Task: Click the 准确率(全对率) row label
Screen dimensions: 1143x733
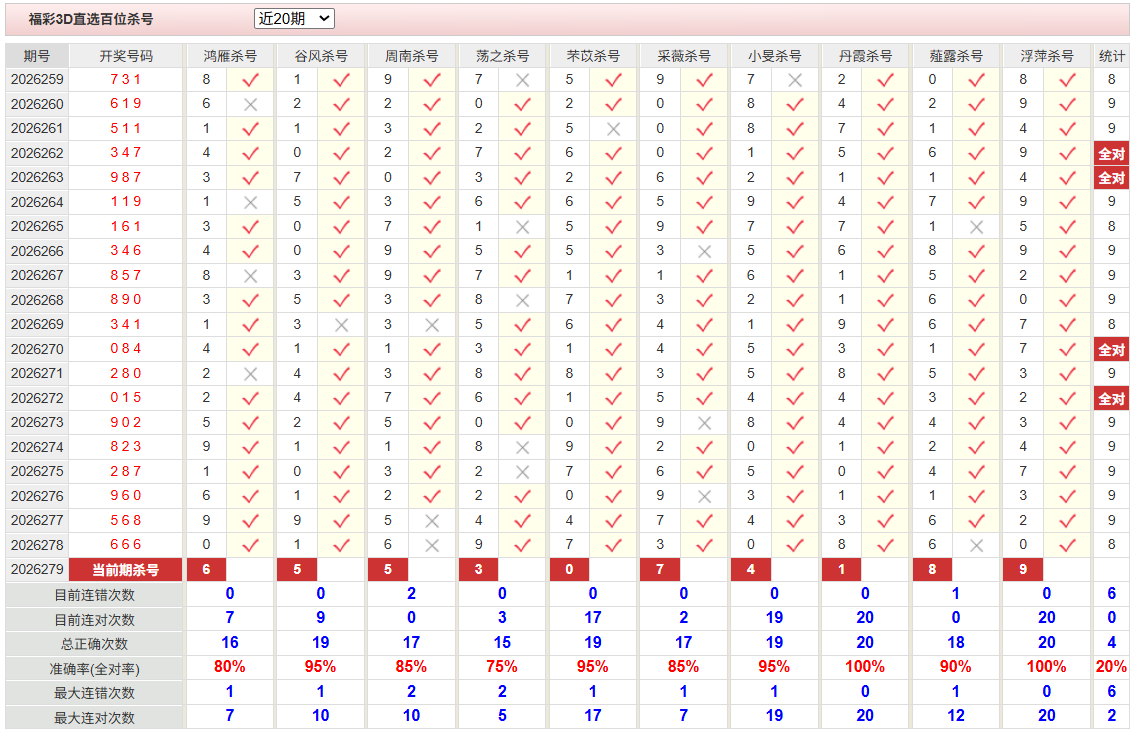Action: click(x=94, y=668)
